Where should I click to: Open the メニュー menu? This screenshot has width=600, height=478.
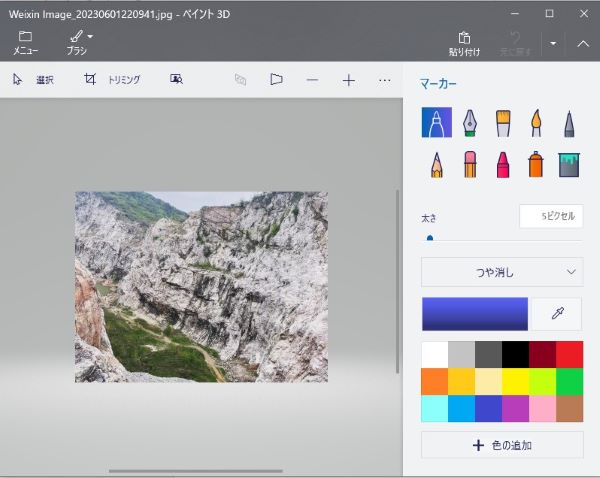(25, 42)
